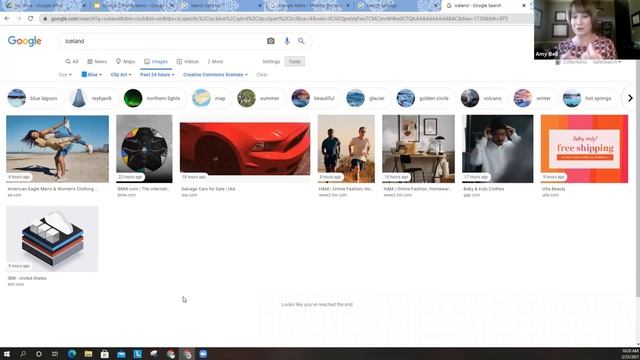Open Microsoft Store from the taskbar

(x=104, y=354)
